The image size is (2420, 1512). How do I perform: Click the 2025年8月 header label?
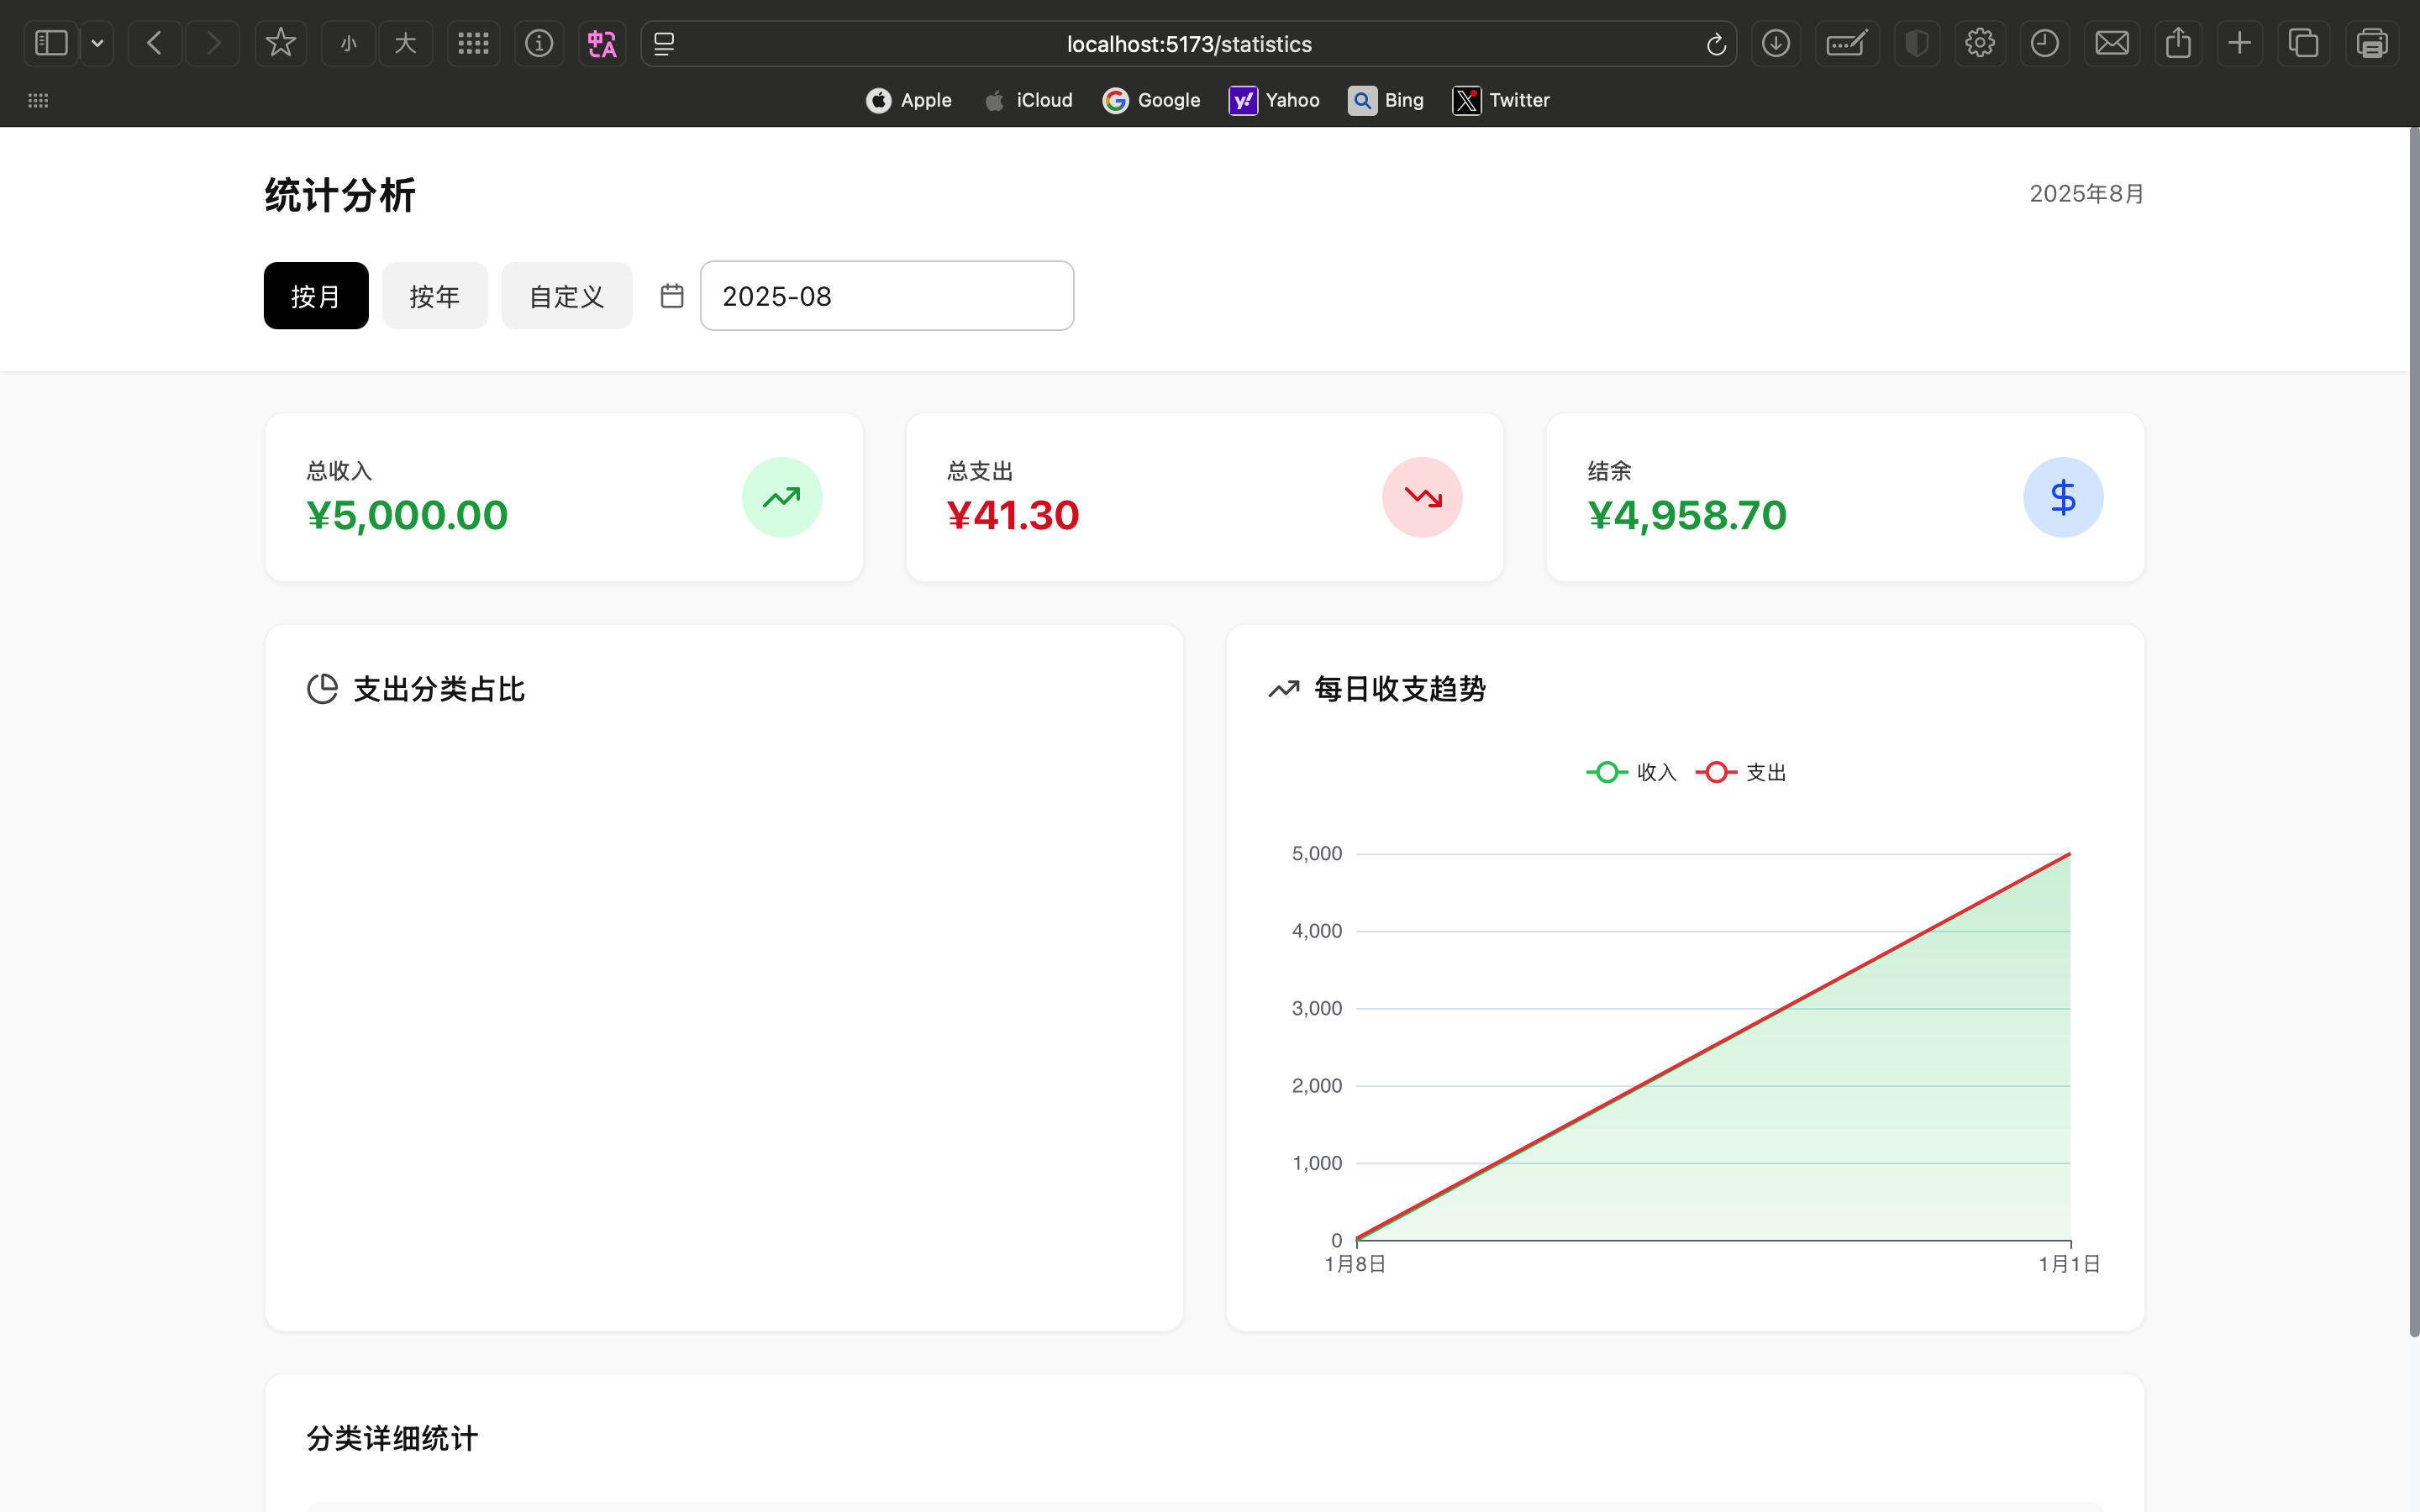(2086, 194)
